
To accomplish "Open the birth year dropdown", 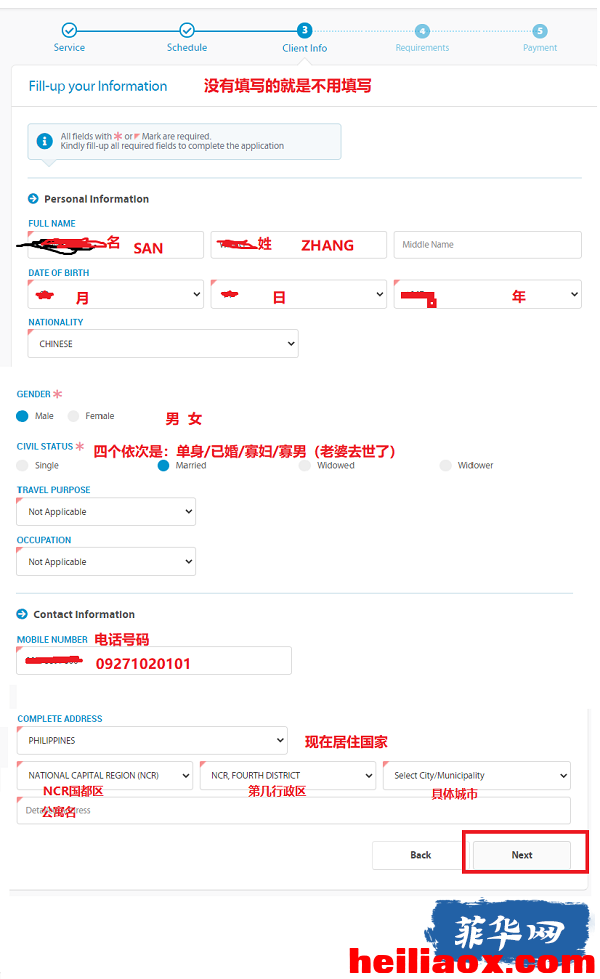I will pos(488,294).
